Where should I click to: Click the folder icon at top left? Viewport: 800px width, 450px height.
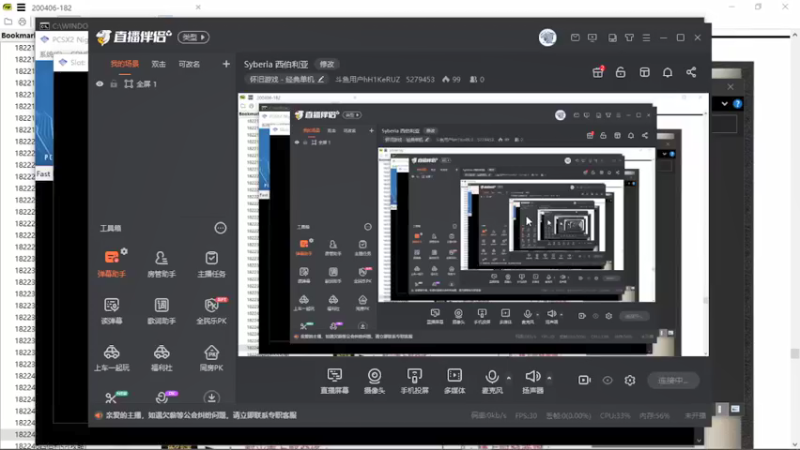click(x=8, y=21)
